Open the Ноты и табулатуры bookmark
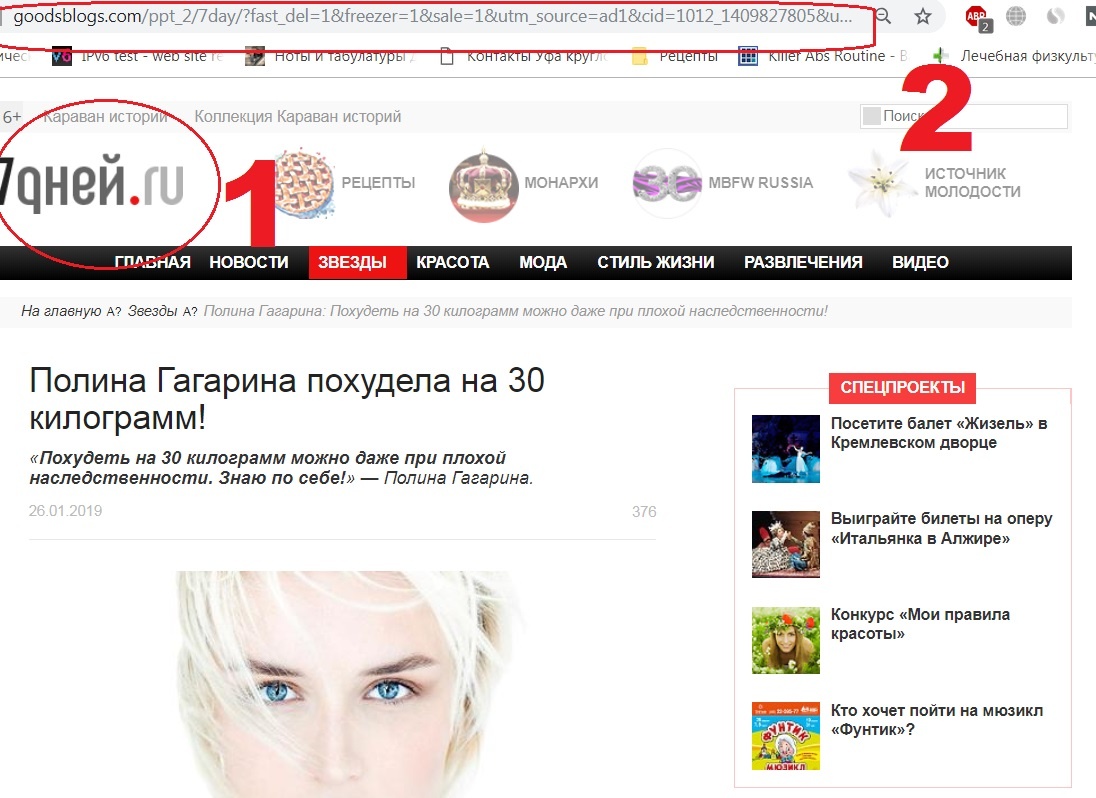Screen dimensions: 1096x798 [x=330, y=56]
